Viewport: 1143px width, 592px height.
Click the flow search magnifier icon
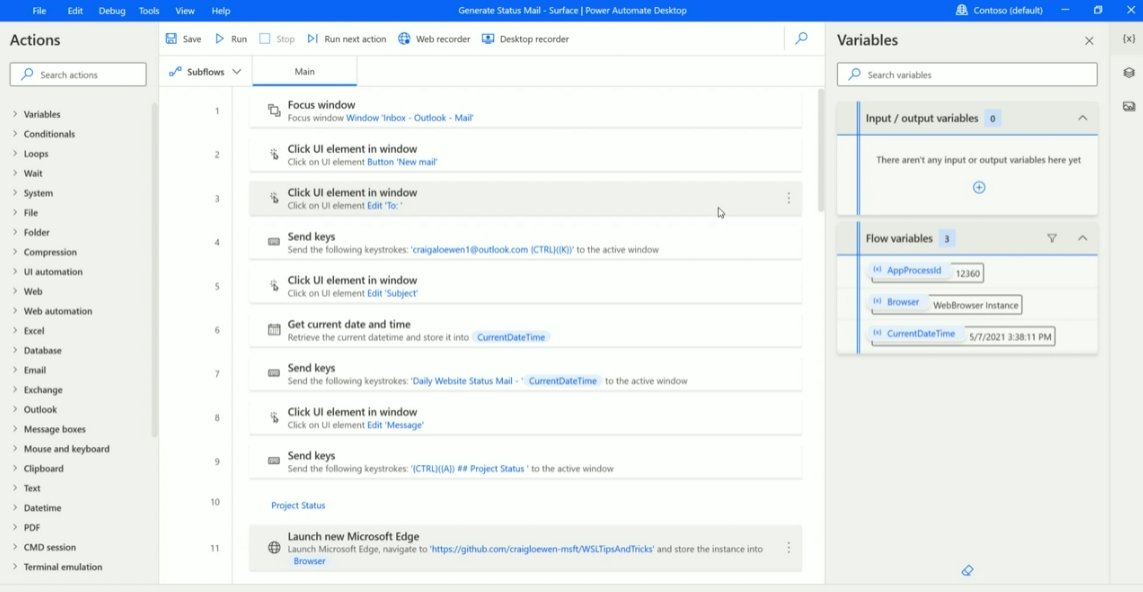click(801, 38)
